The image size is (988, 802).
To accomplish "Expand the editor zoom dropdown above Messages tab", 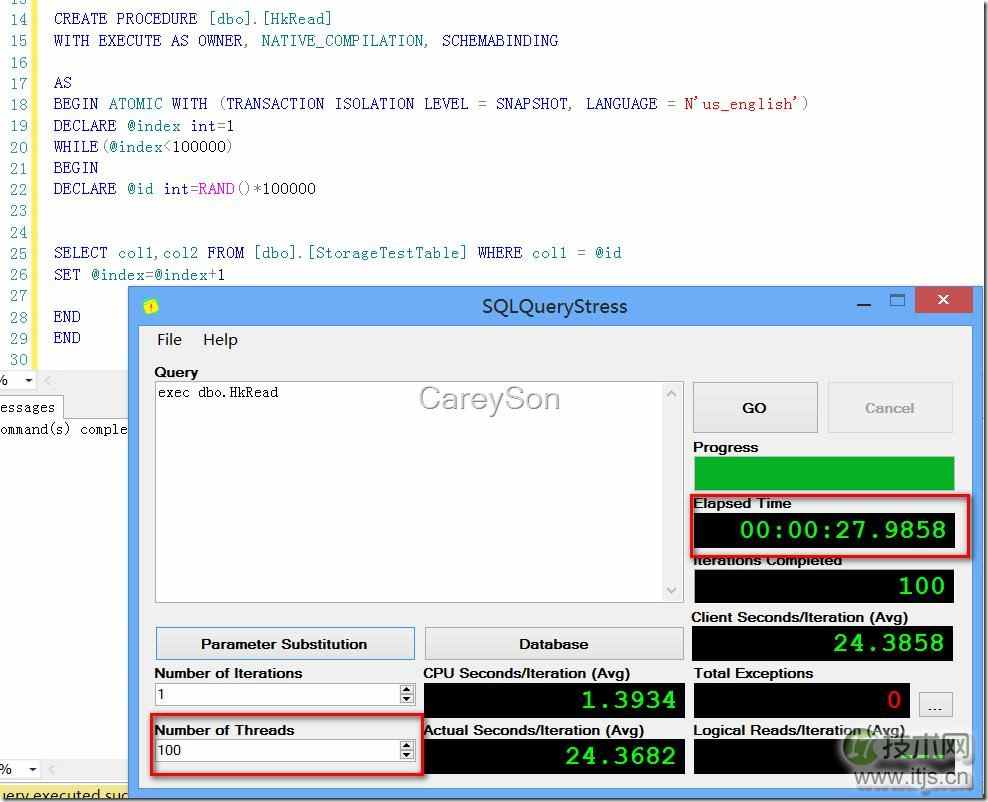I will tap(28, 380).
